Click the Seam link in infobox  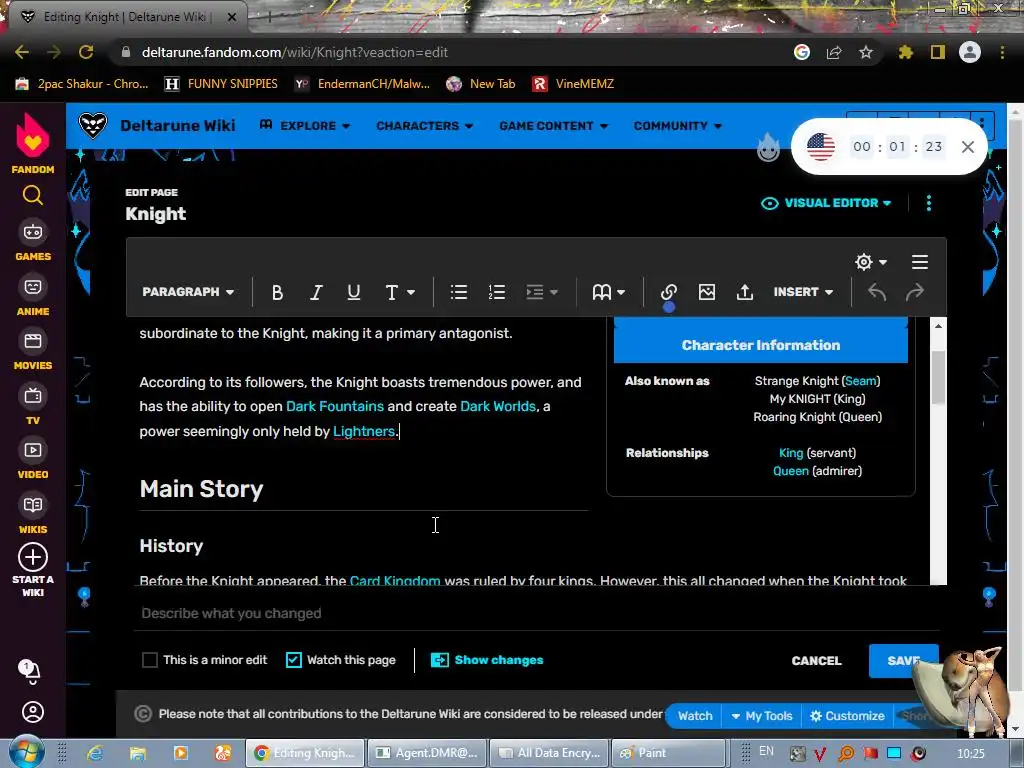pos(861,381)
